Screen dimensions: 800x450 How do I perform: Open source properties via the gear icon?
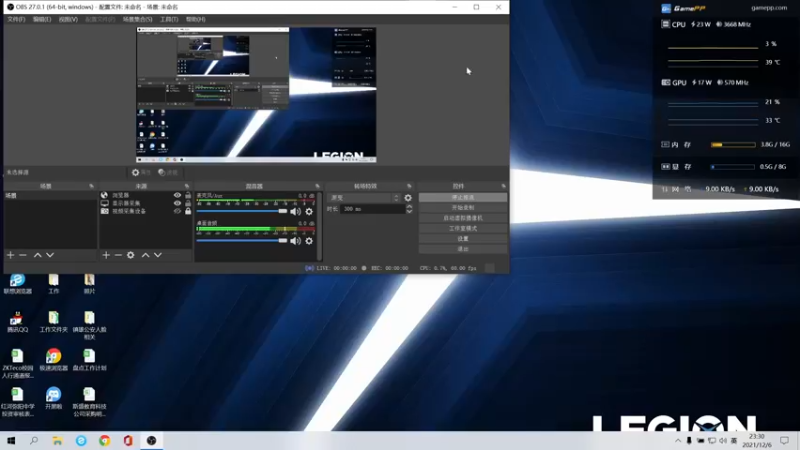click(131, 255)
